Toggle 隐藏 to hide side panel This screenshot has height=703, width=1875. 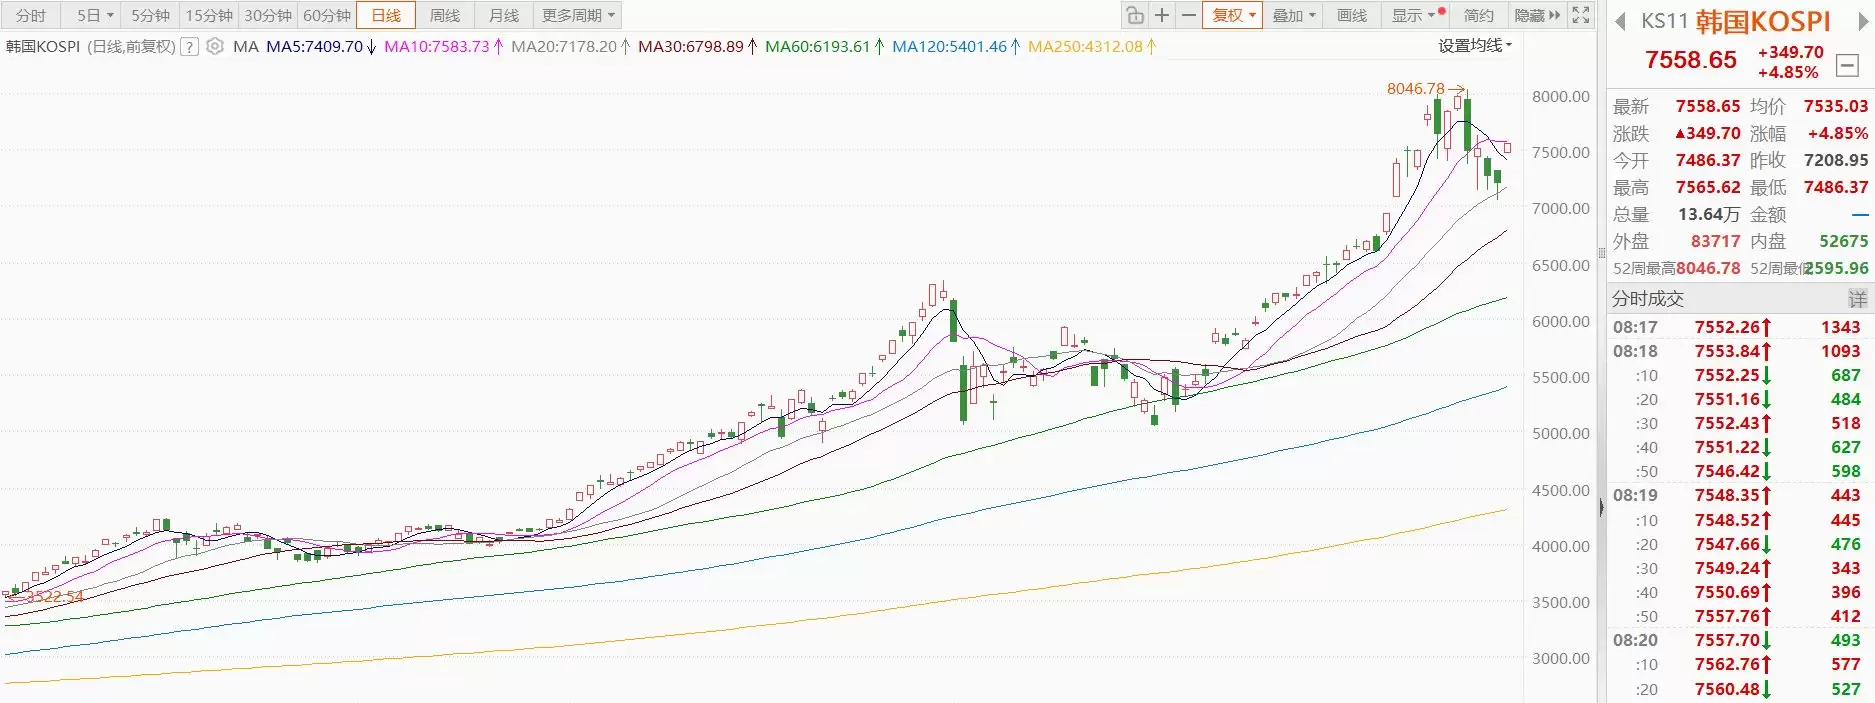point(1537,15)
